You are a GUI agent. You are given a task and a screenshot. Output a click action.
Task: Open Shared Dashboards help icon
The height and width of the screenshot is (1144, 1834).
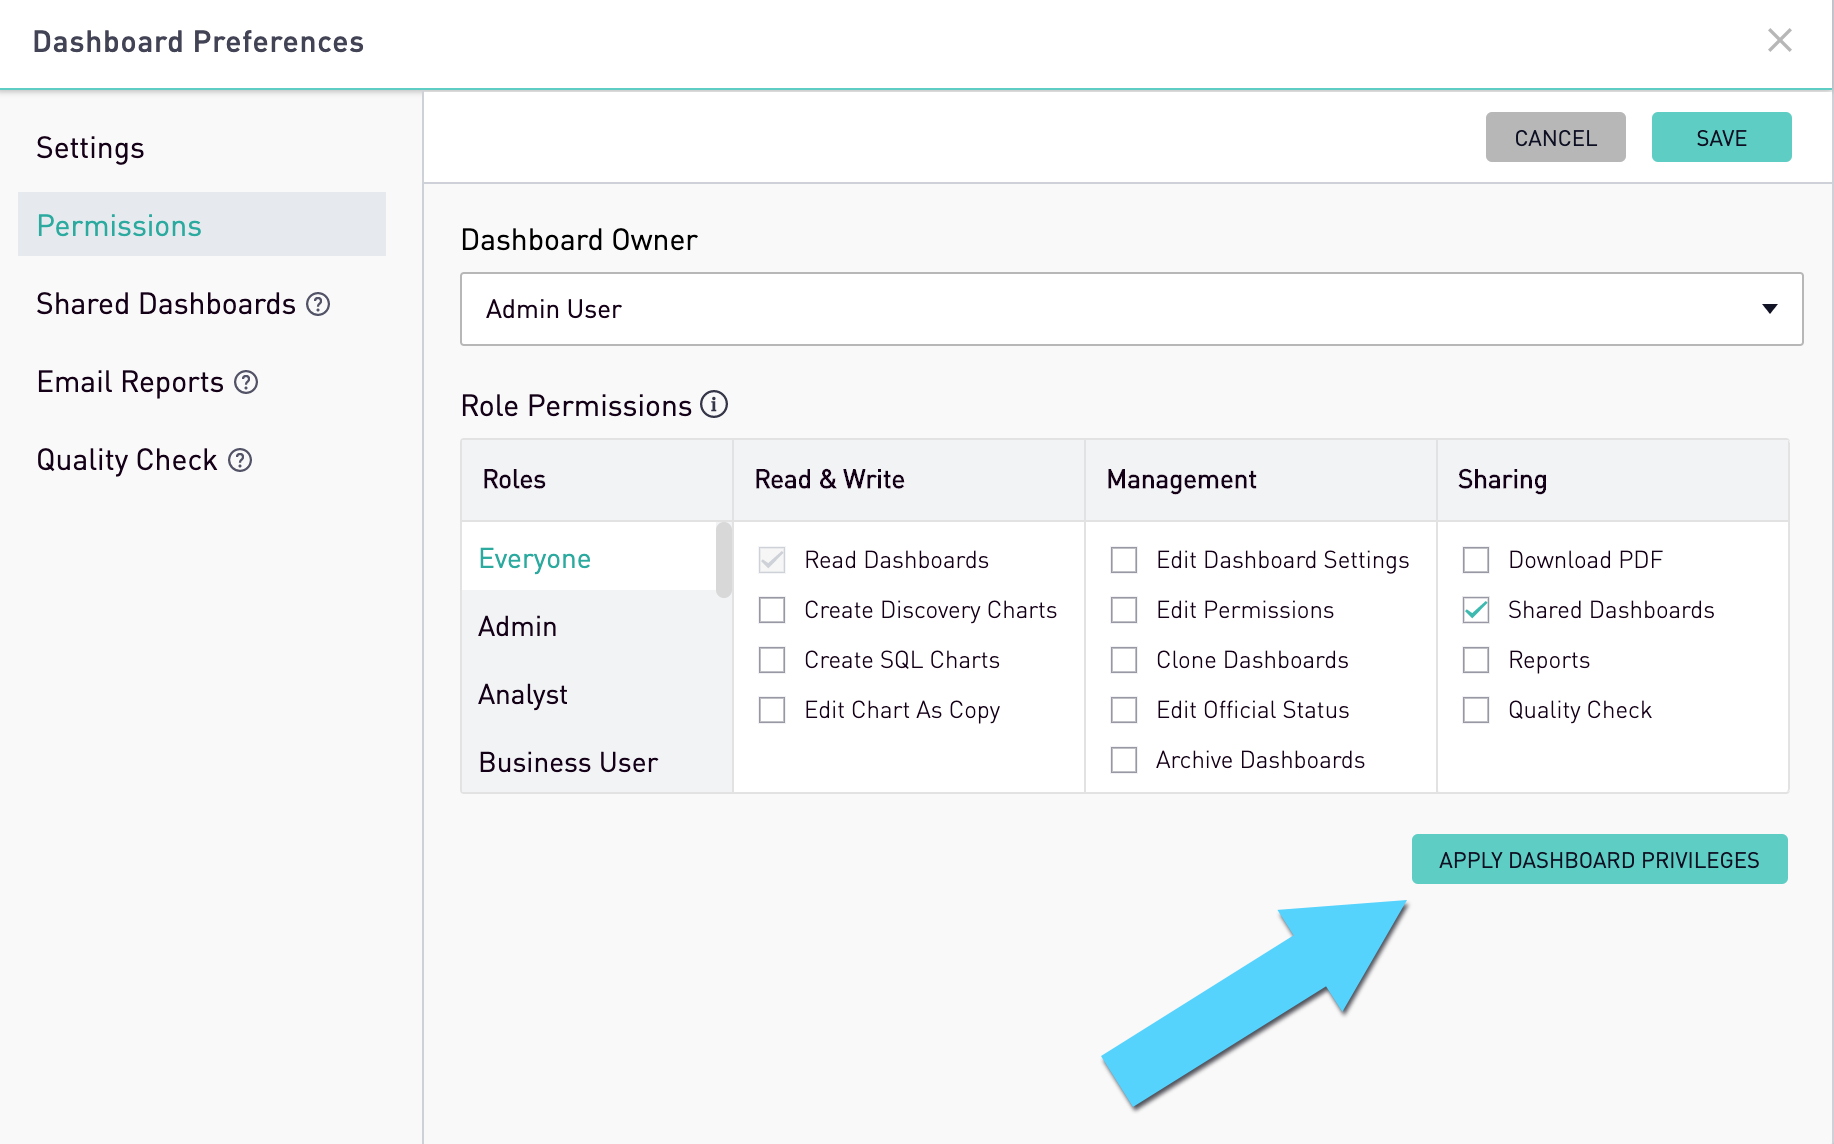(318, 304)
